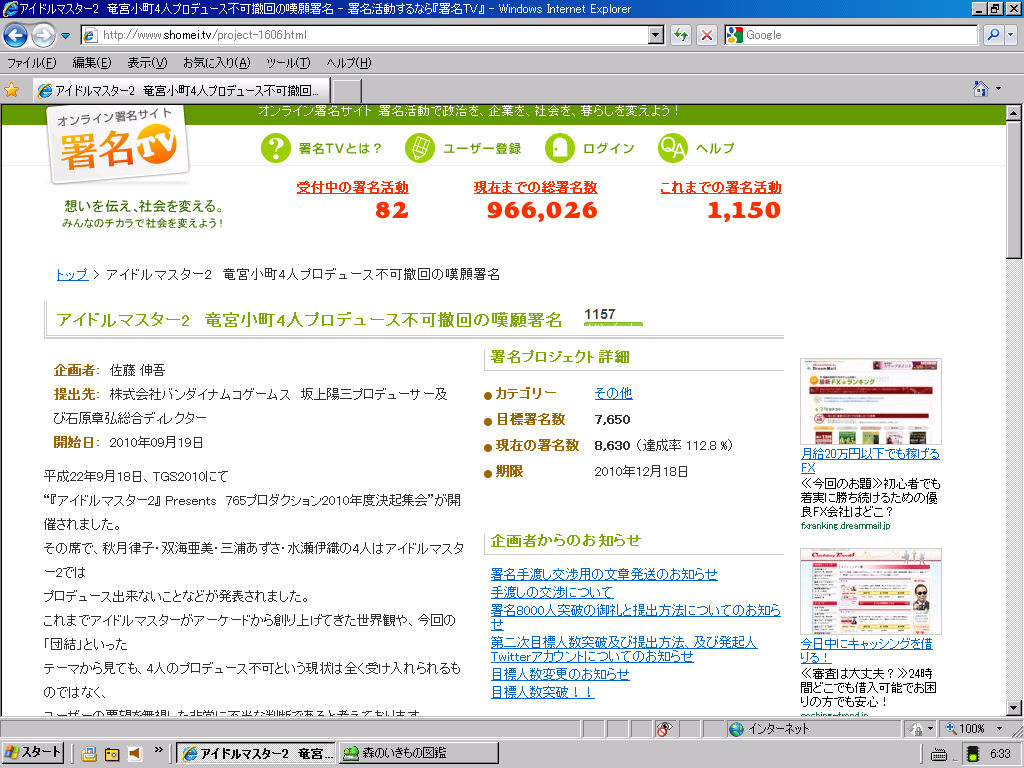The image size is (1024, 768).
Task: Click the Show Desktop quick launch icon
Action: click(112, 754)
